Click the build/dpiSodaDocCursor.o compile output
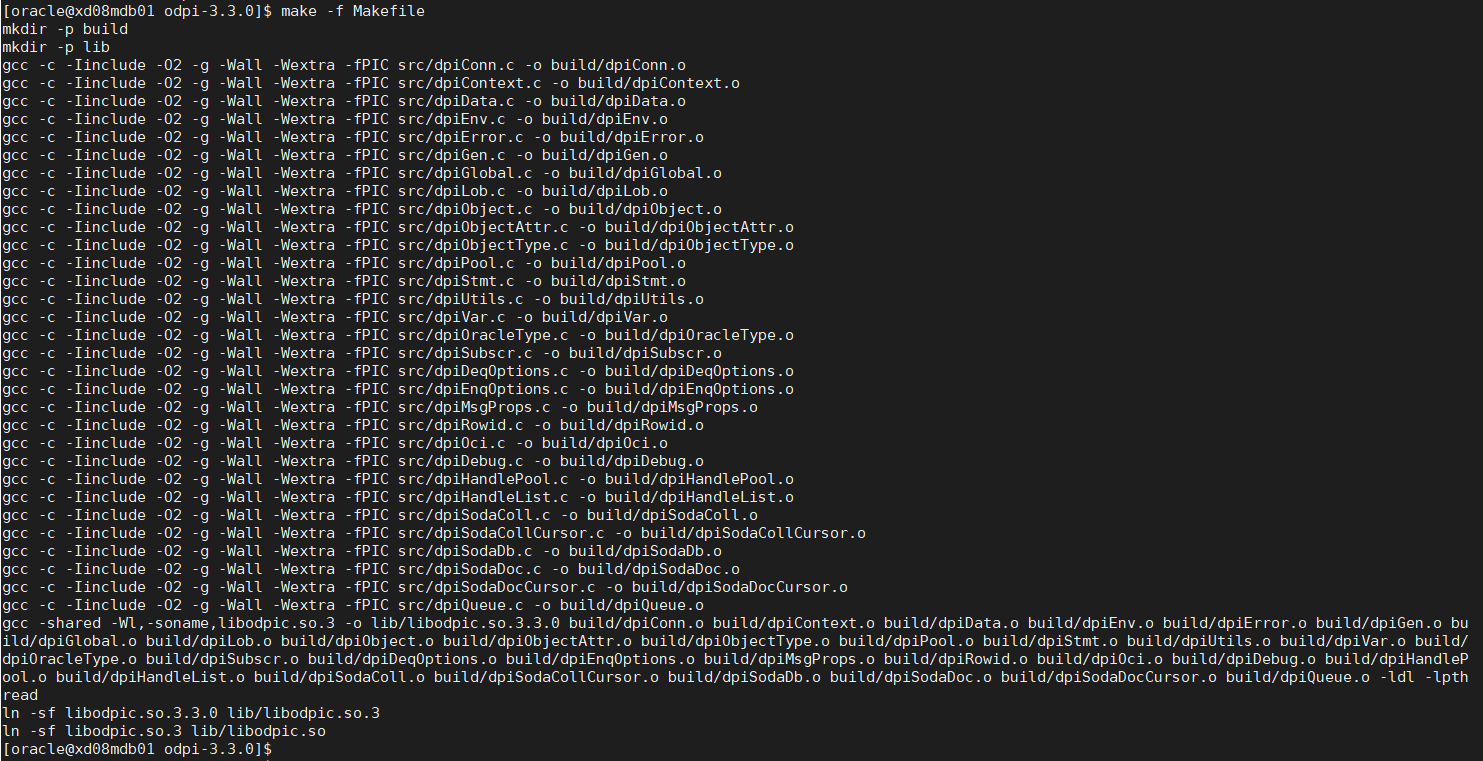 [739, 587]
